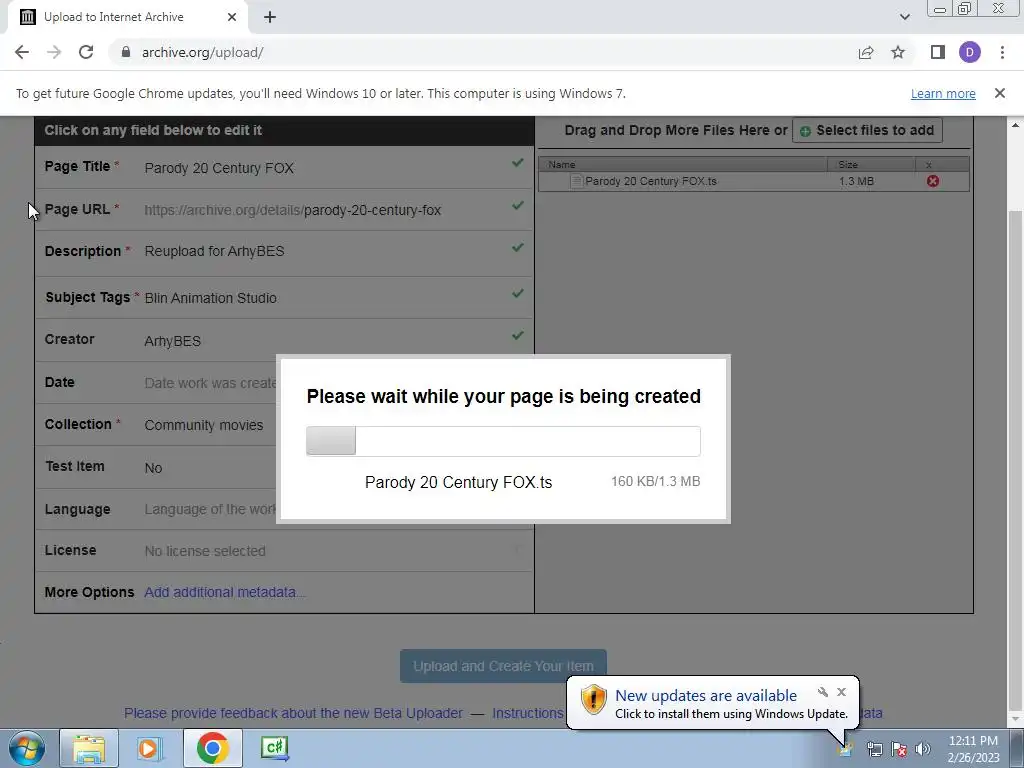Open a new browser tab
Screen dimensions: 1024x768
coord(270,18)
